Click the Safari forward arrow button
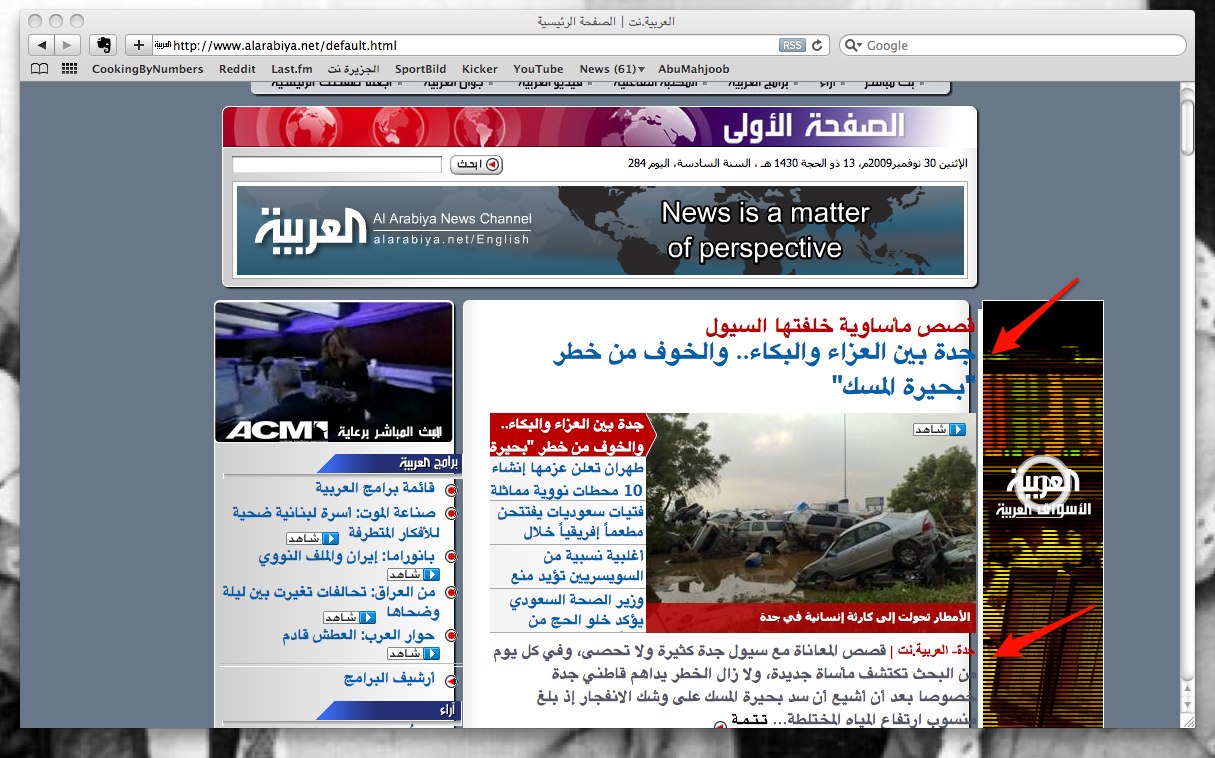Image resolution: width=1215 pixels, height=758 pixels. tap(67, 45)
